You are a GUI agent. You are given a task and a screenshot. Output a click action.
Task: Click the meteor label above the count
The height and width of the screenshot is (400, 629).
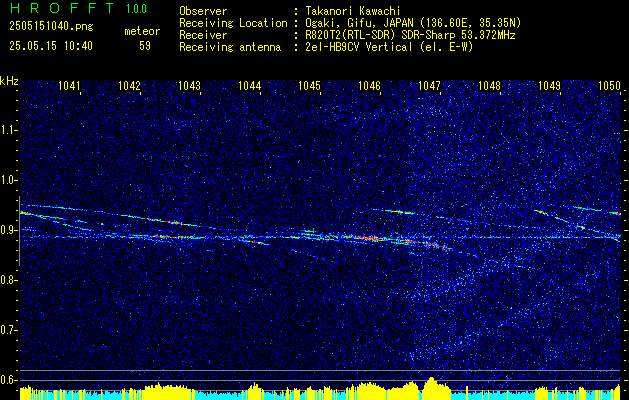click(x=142, y=31)
